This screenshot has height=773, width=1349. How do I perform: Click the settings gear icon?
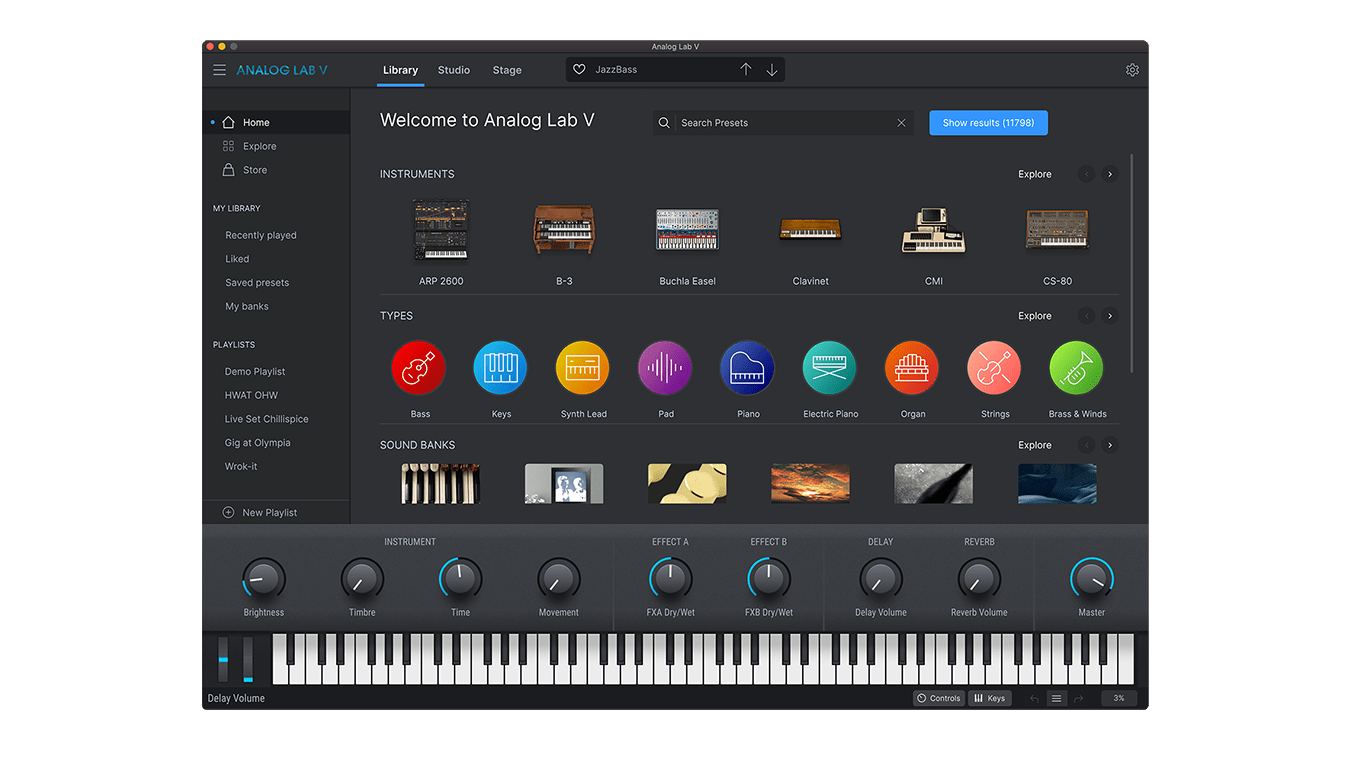[x=1132, y=70]
